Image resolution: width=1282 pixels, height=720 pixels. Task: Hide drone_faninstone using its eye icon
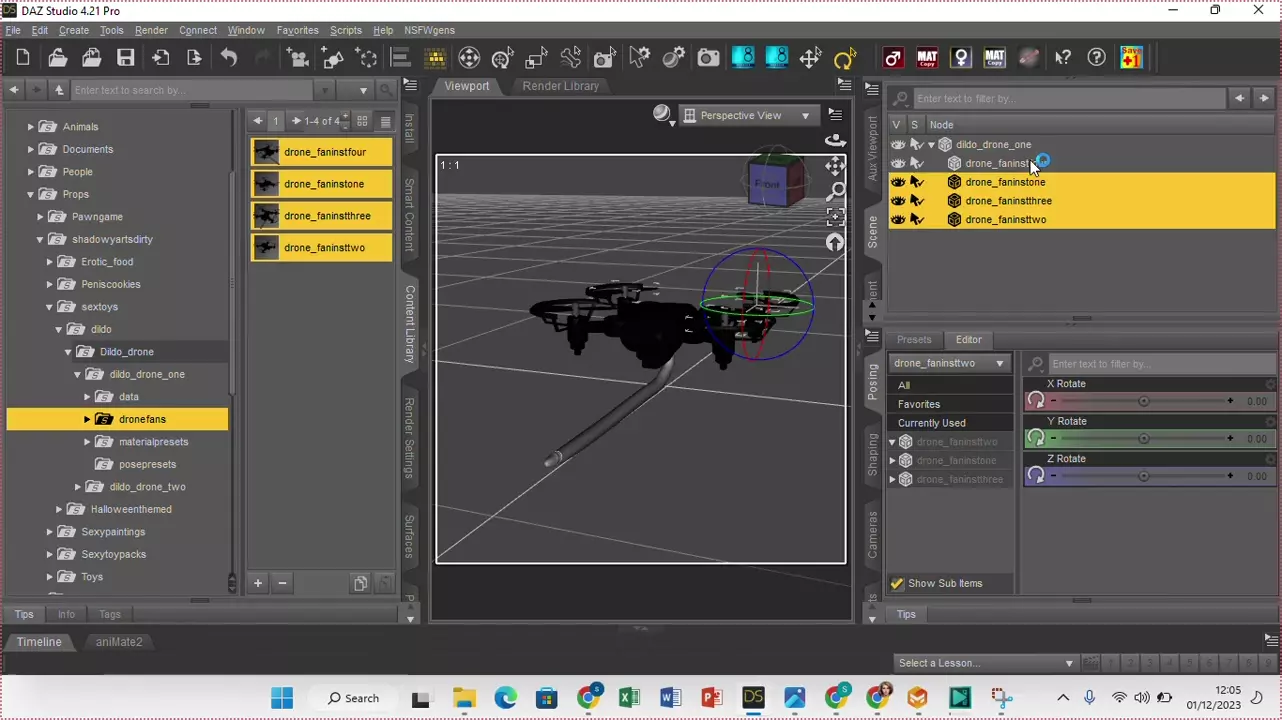click(897, 182)
